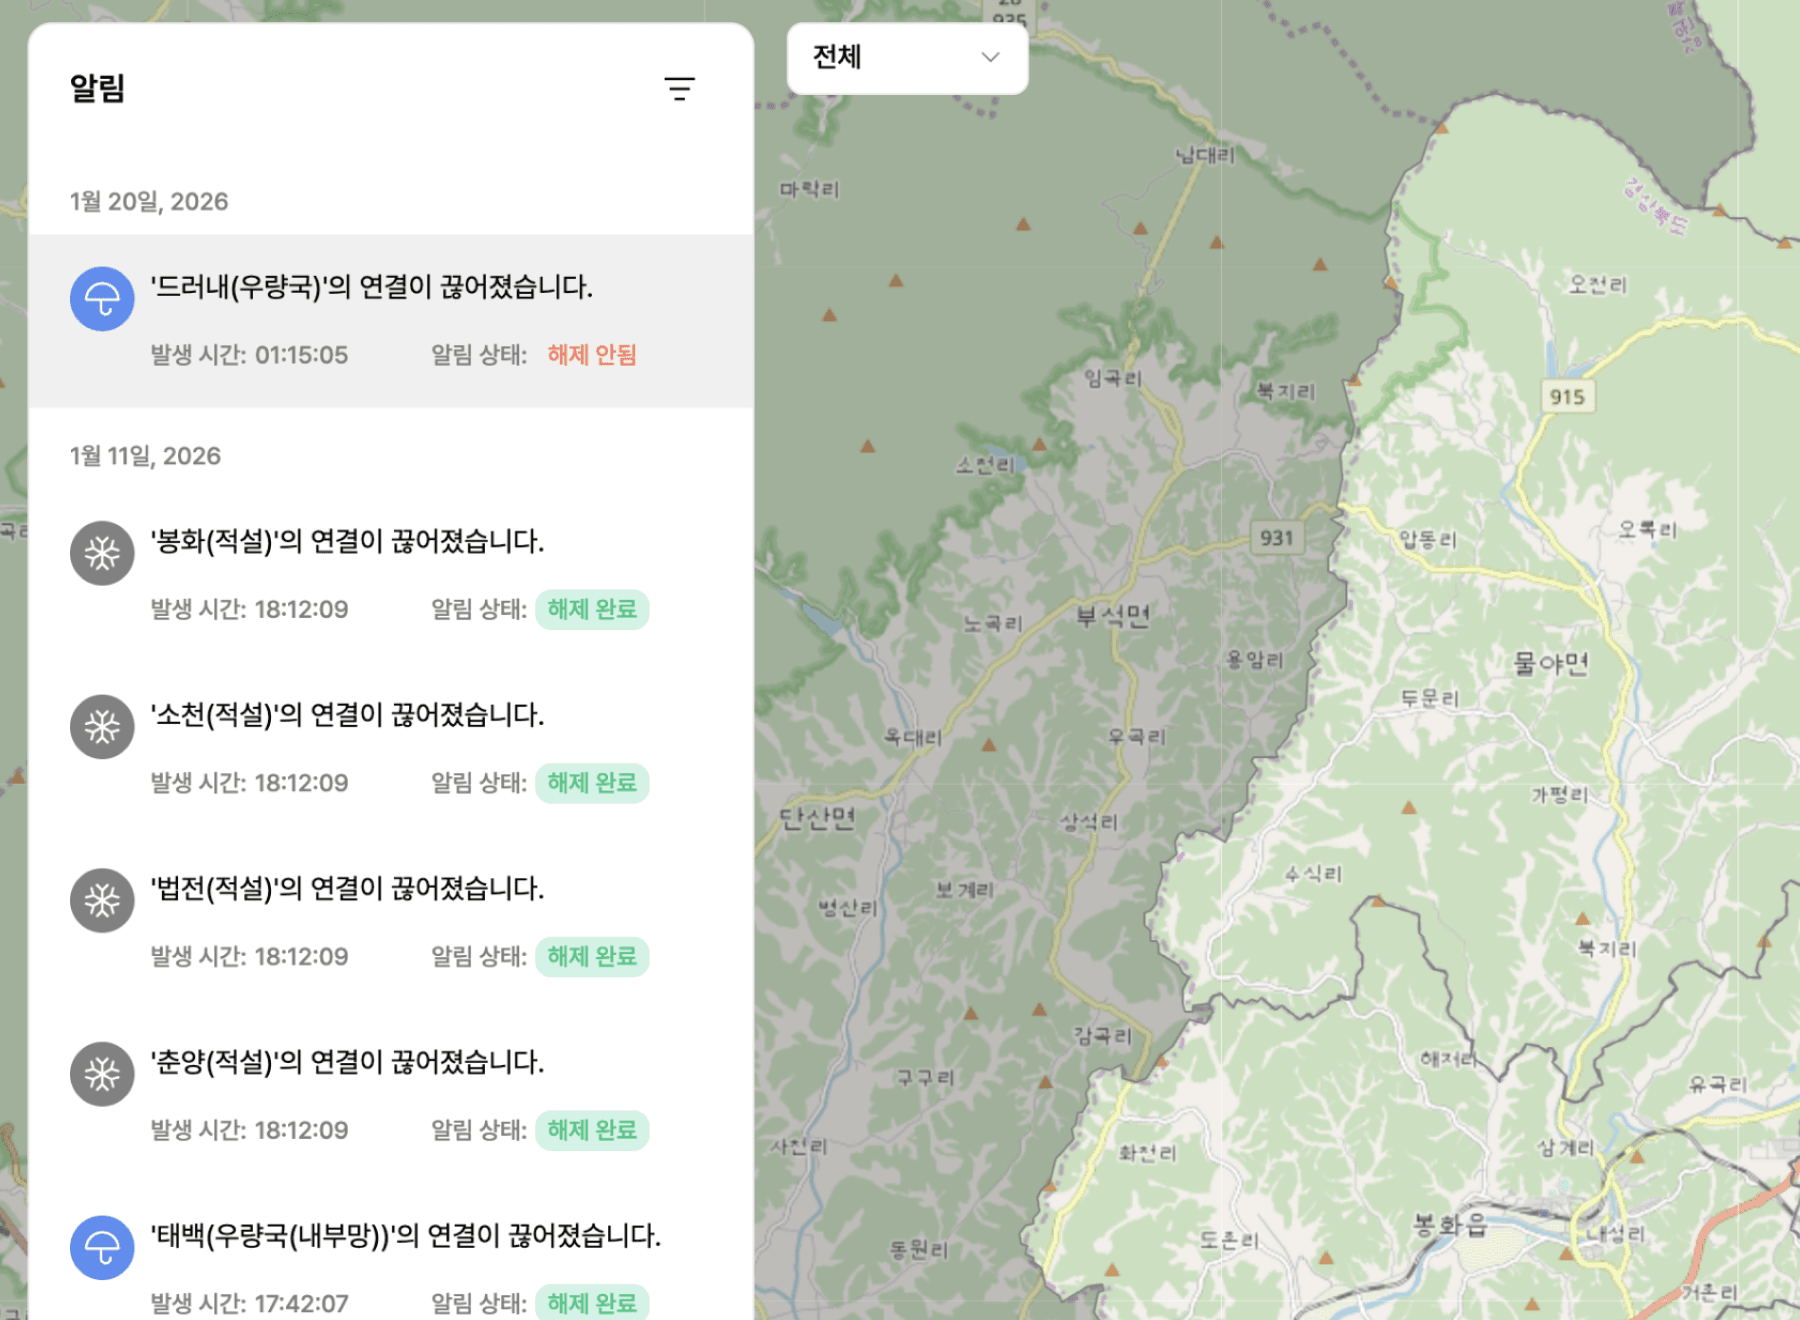Click the snowflake icon for 법전(적설) alert

click(102, 901)
